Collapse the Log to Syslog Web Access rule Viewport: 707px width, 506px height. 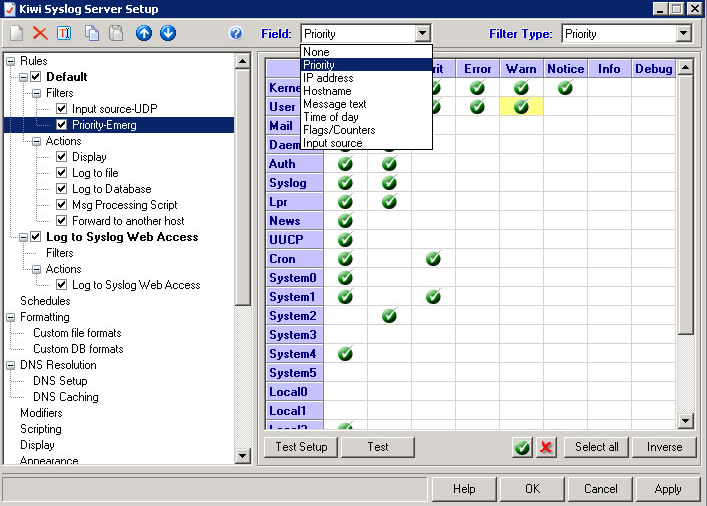(x=23, y=237)
